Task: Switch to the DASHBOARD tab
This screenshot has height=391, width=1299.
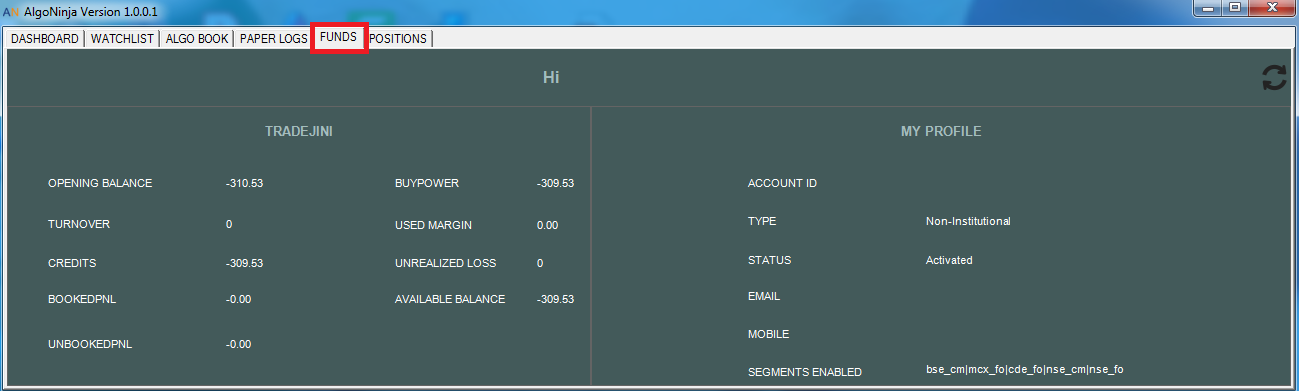Action: pyautogui.click(x=45, y=39)
